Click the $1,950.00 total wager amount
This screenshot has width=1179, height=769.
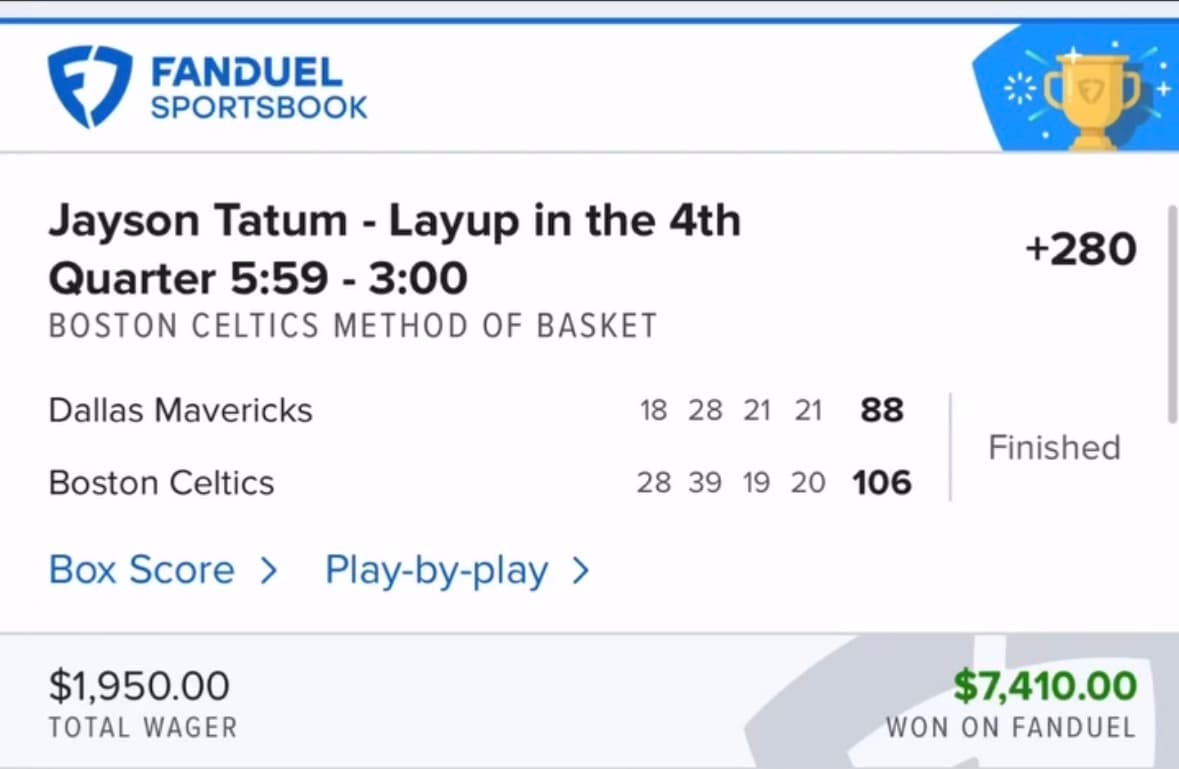(x=139, y=686)
